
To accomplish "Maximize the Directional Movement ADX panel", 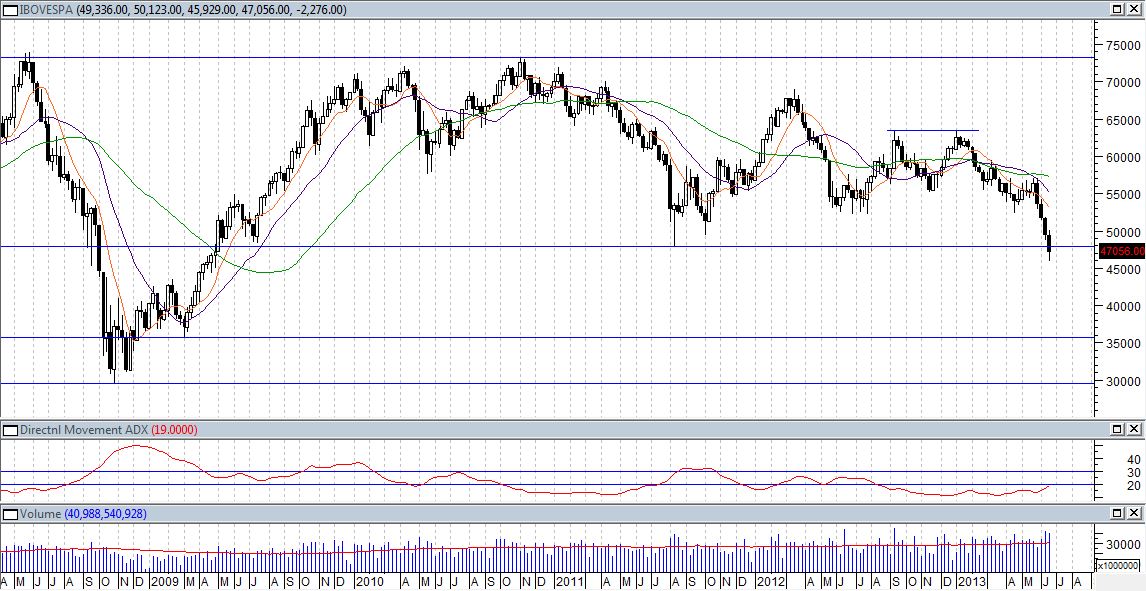I will (x=1118, y=430).
